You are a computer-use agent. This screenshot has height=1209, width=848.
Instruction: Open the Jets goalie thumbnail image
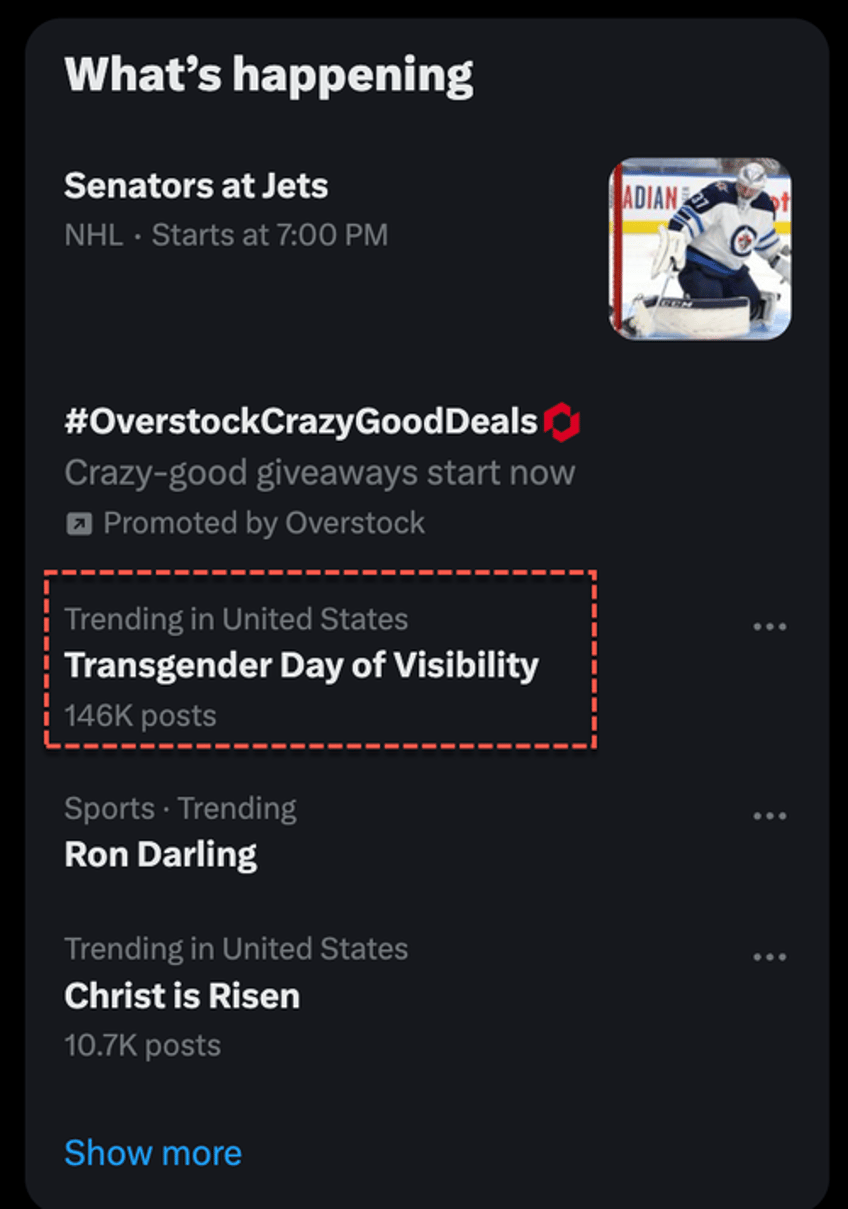click(700, 248)
